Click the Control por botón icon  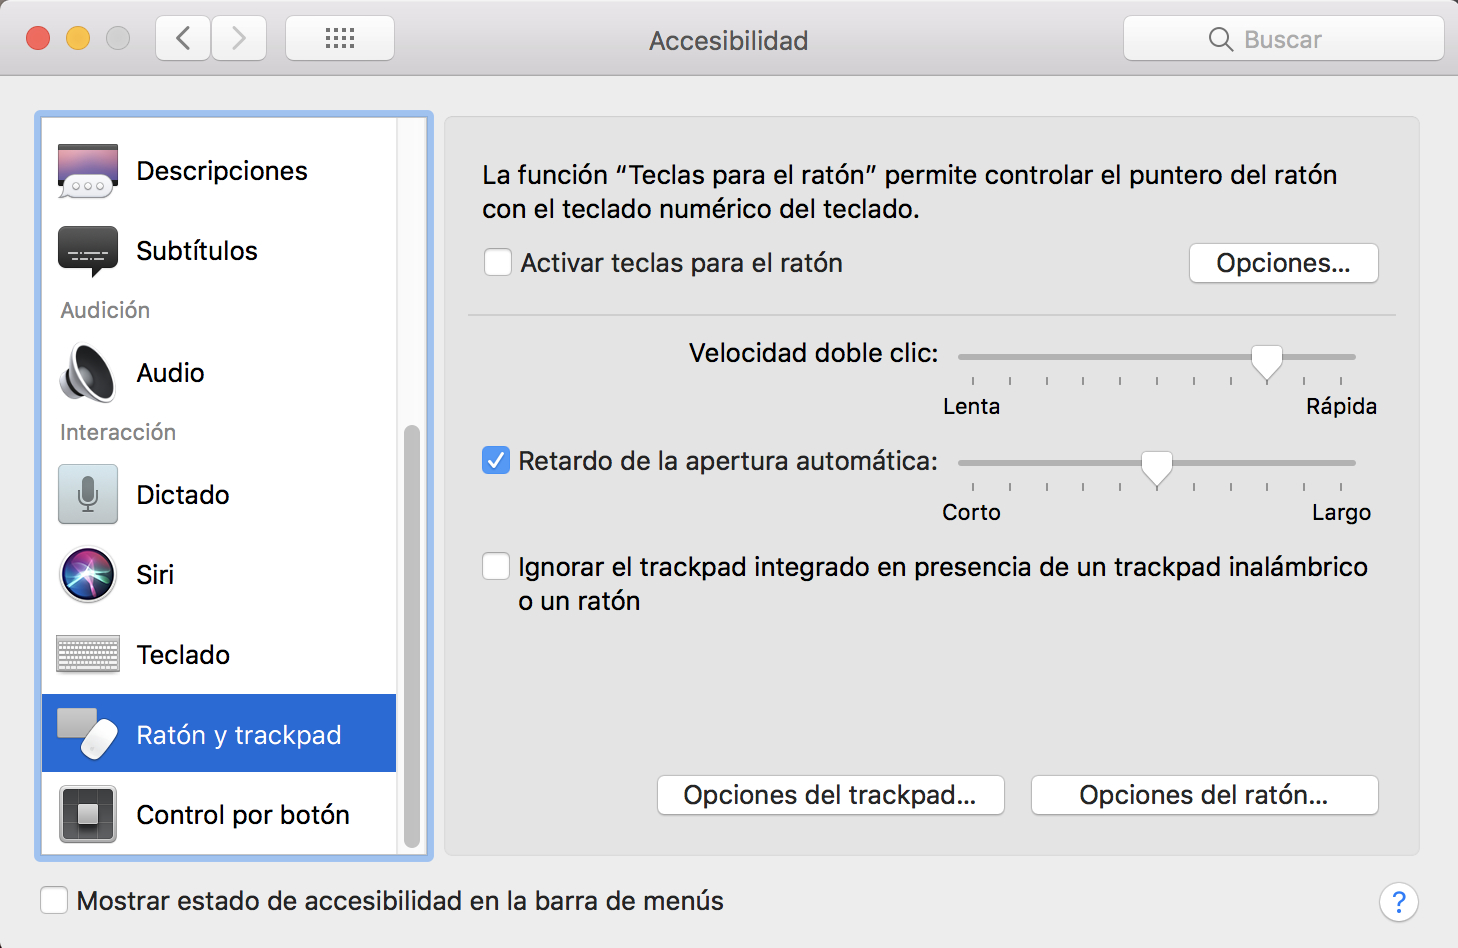88,814
